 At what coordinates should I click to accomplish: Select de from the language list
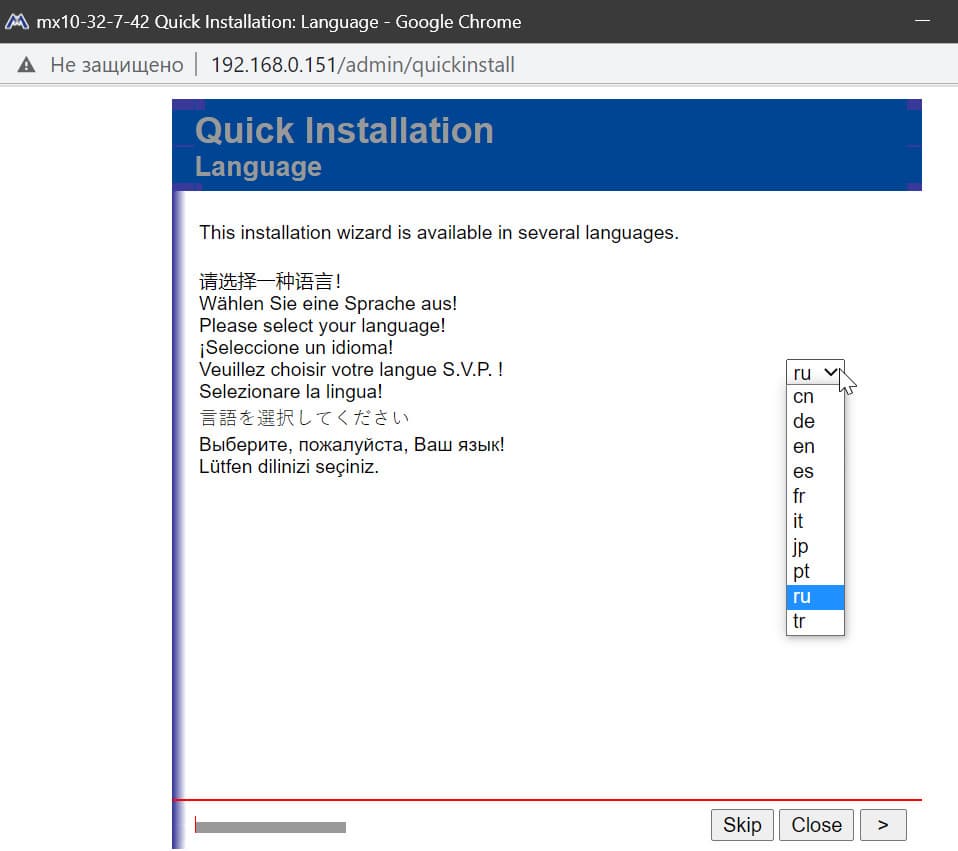815,422
